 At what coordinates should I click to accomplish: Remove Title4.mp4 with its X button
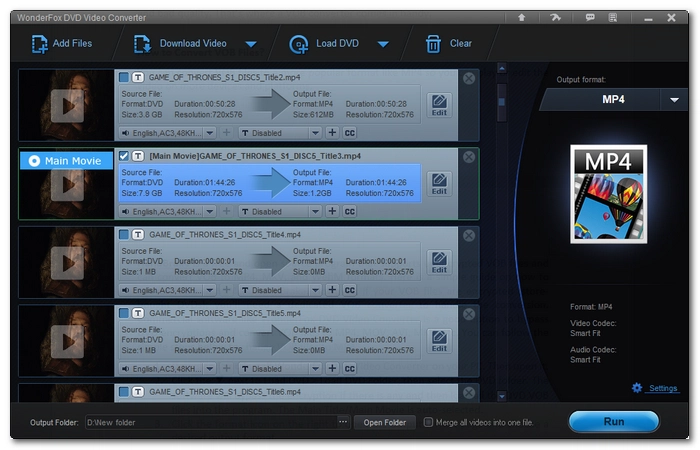coord(469,236)
